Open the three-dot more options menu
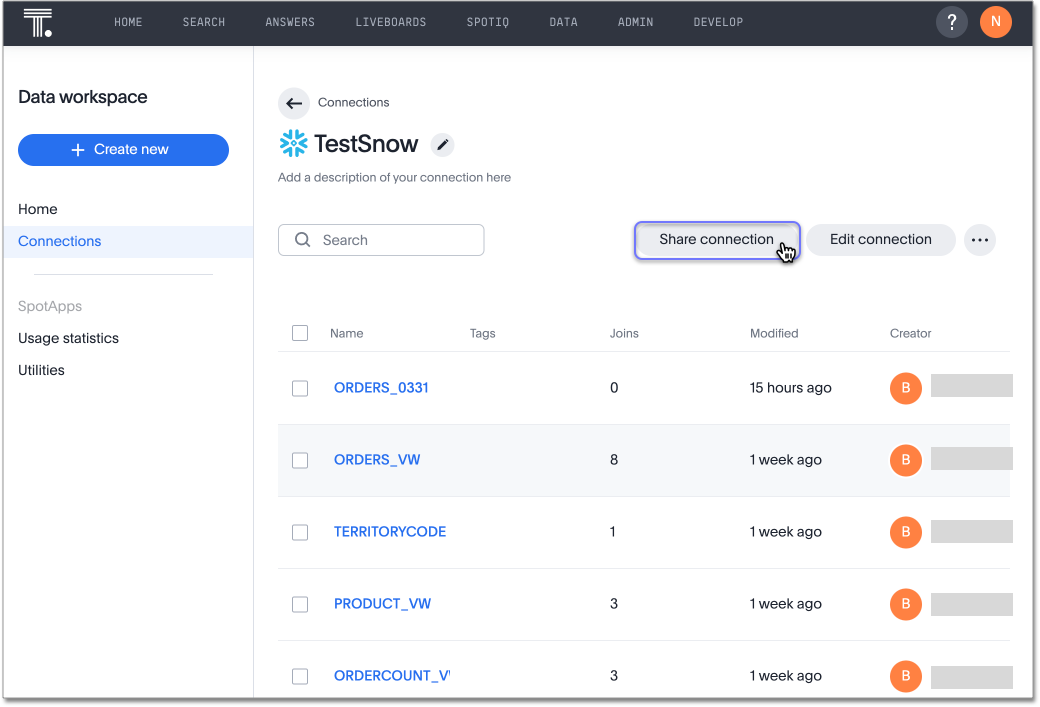 pyautogui.click(x=979, y=240)
